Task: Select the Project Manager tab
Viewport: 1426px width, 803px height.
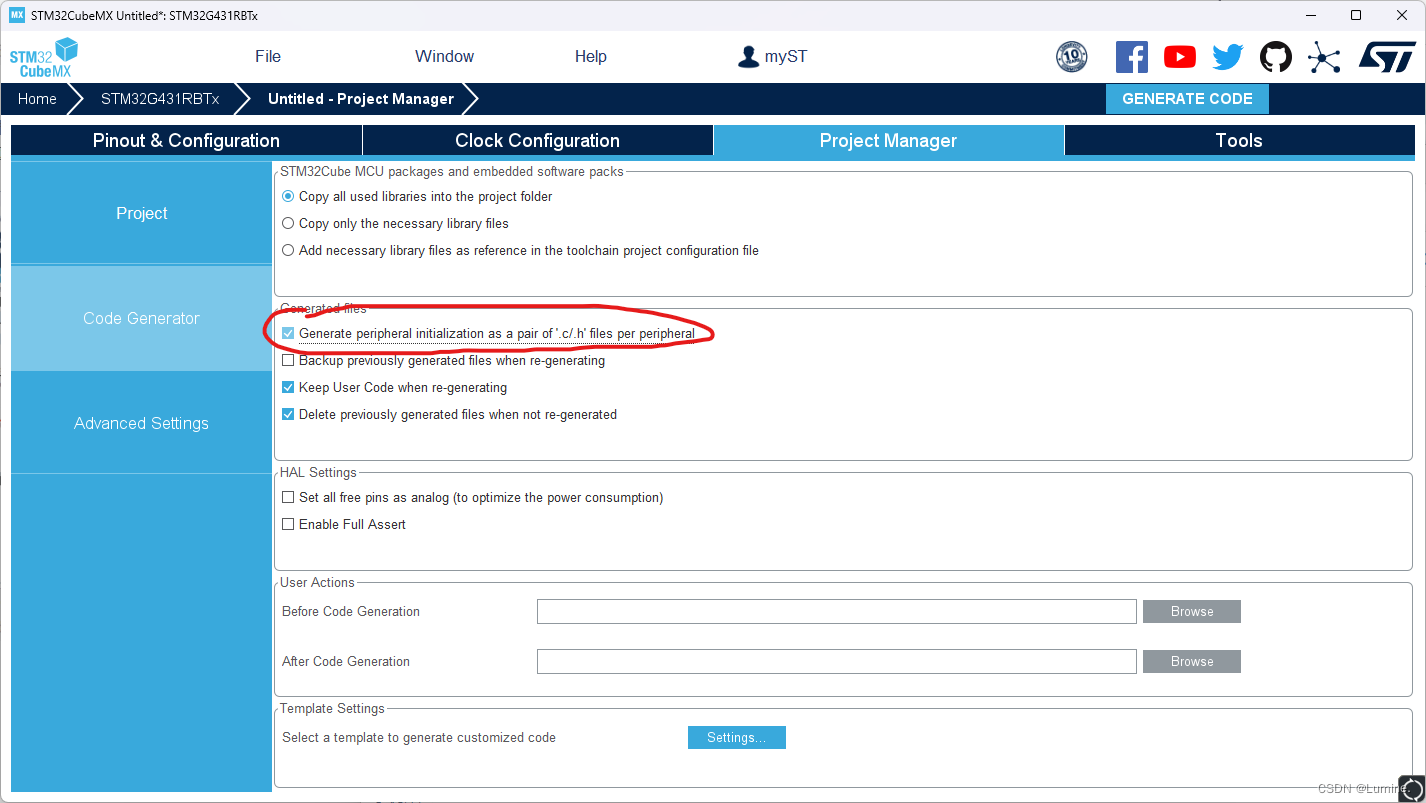Action: pyautogui.click(x=889, y=141)
